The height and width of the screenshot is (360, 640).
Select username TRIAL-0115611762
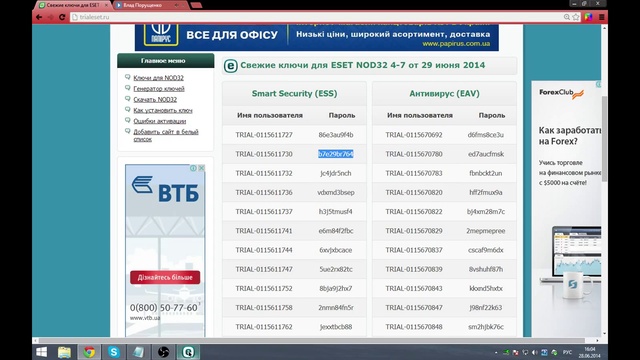pos(264,327)
